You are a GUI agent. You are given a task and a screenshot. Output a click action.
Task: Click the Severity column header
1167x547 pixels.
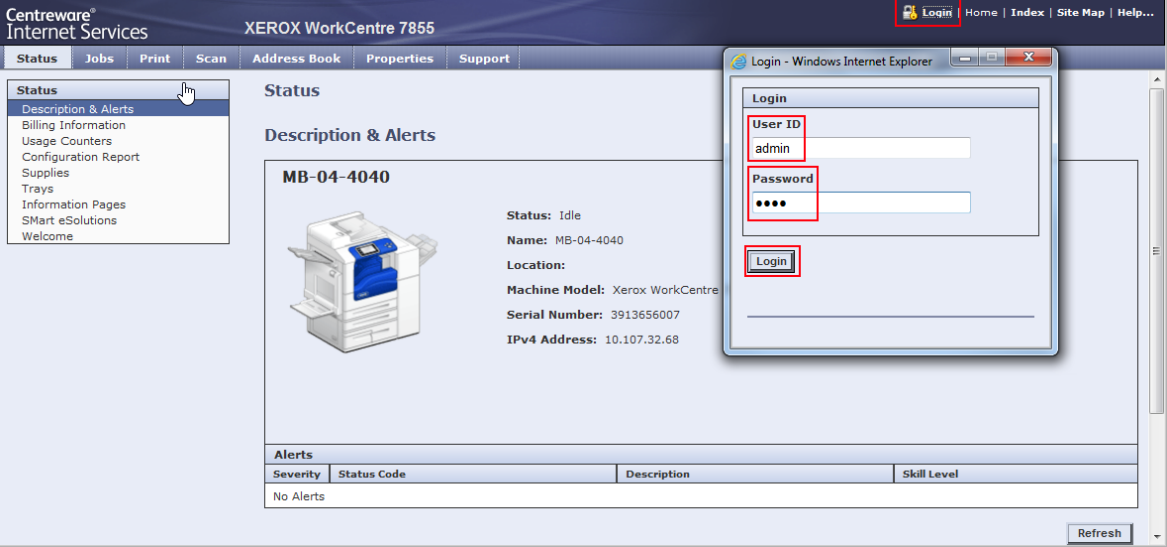click(x=296, y=474)
